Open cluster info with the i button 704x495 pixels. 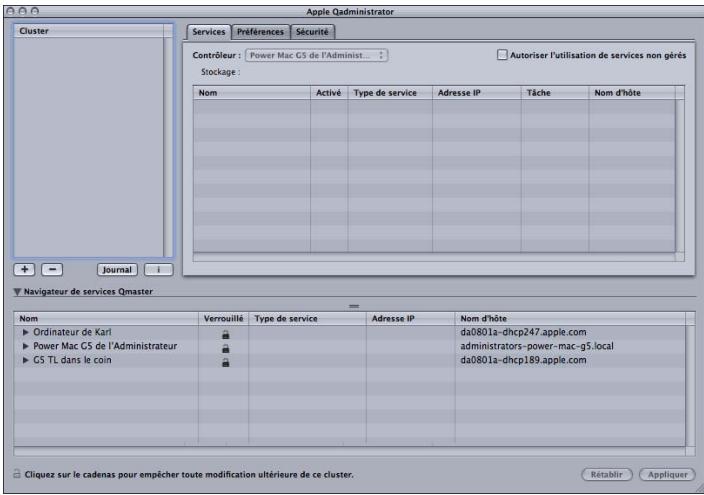158,270
